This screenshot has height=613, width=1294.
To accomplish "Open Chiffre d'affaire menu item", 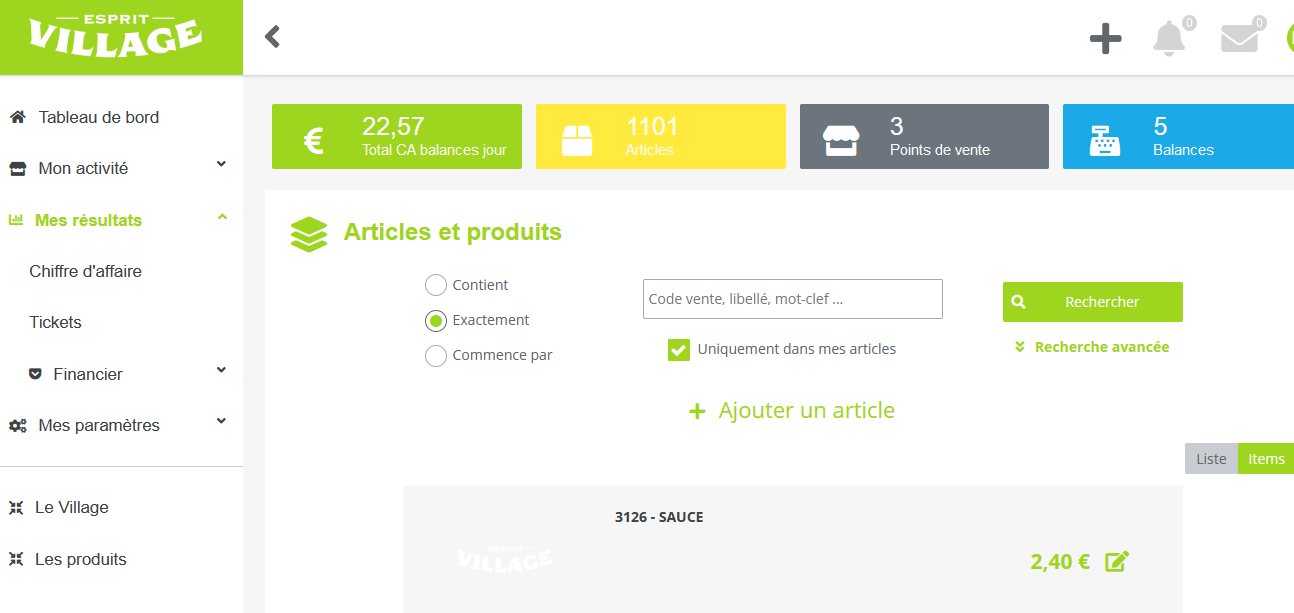I will [86, 271].
